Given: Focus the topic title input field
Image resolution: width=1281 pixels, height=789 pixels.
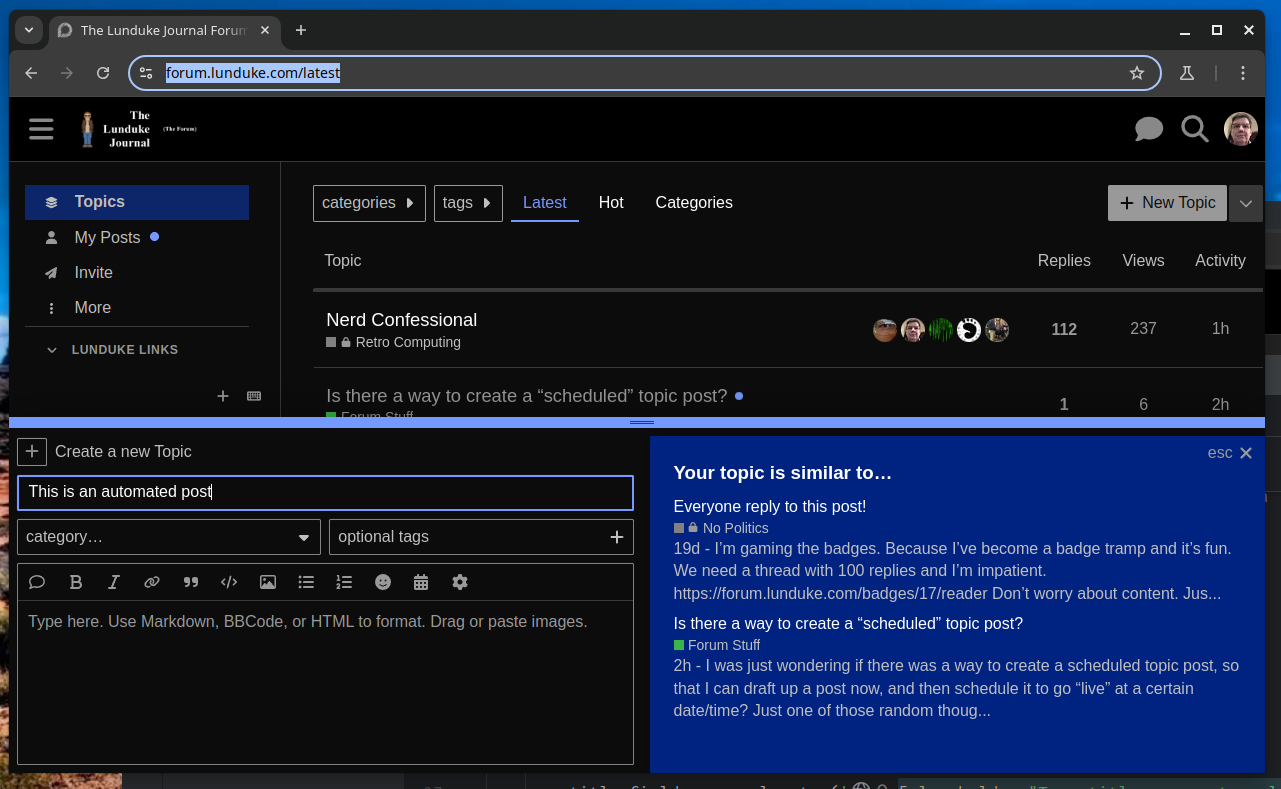Looking at the screenshot, I should coord(325,492).
